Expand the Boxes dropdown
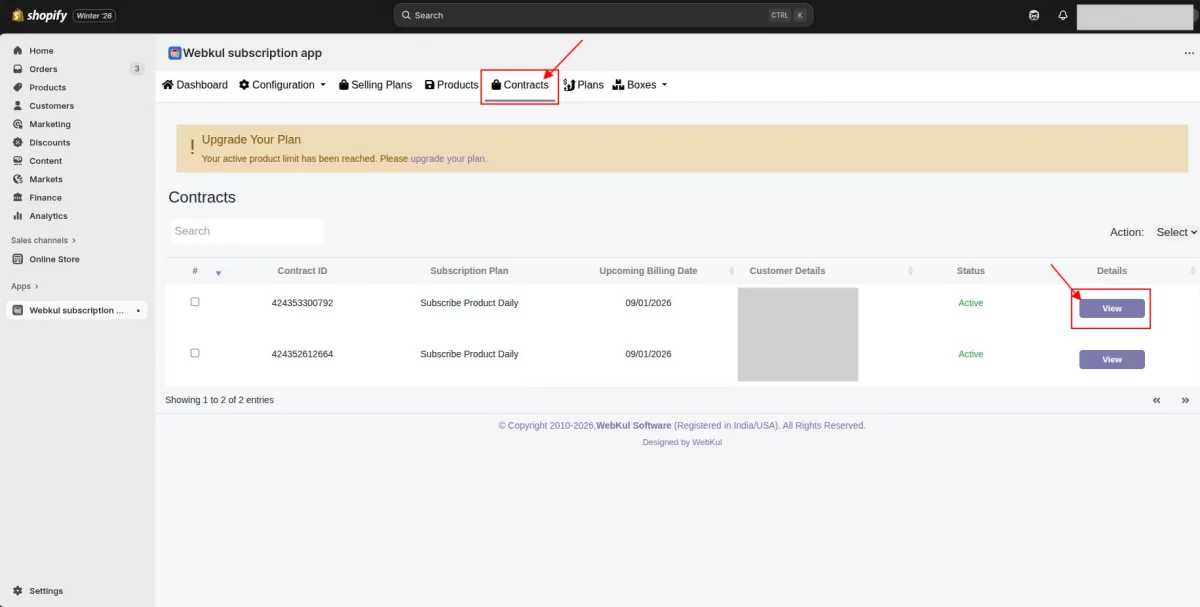 pyautogui.click(x=640, y=85)
